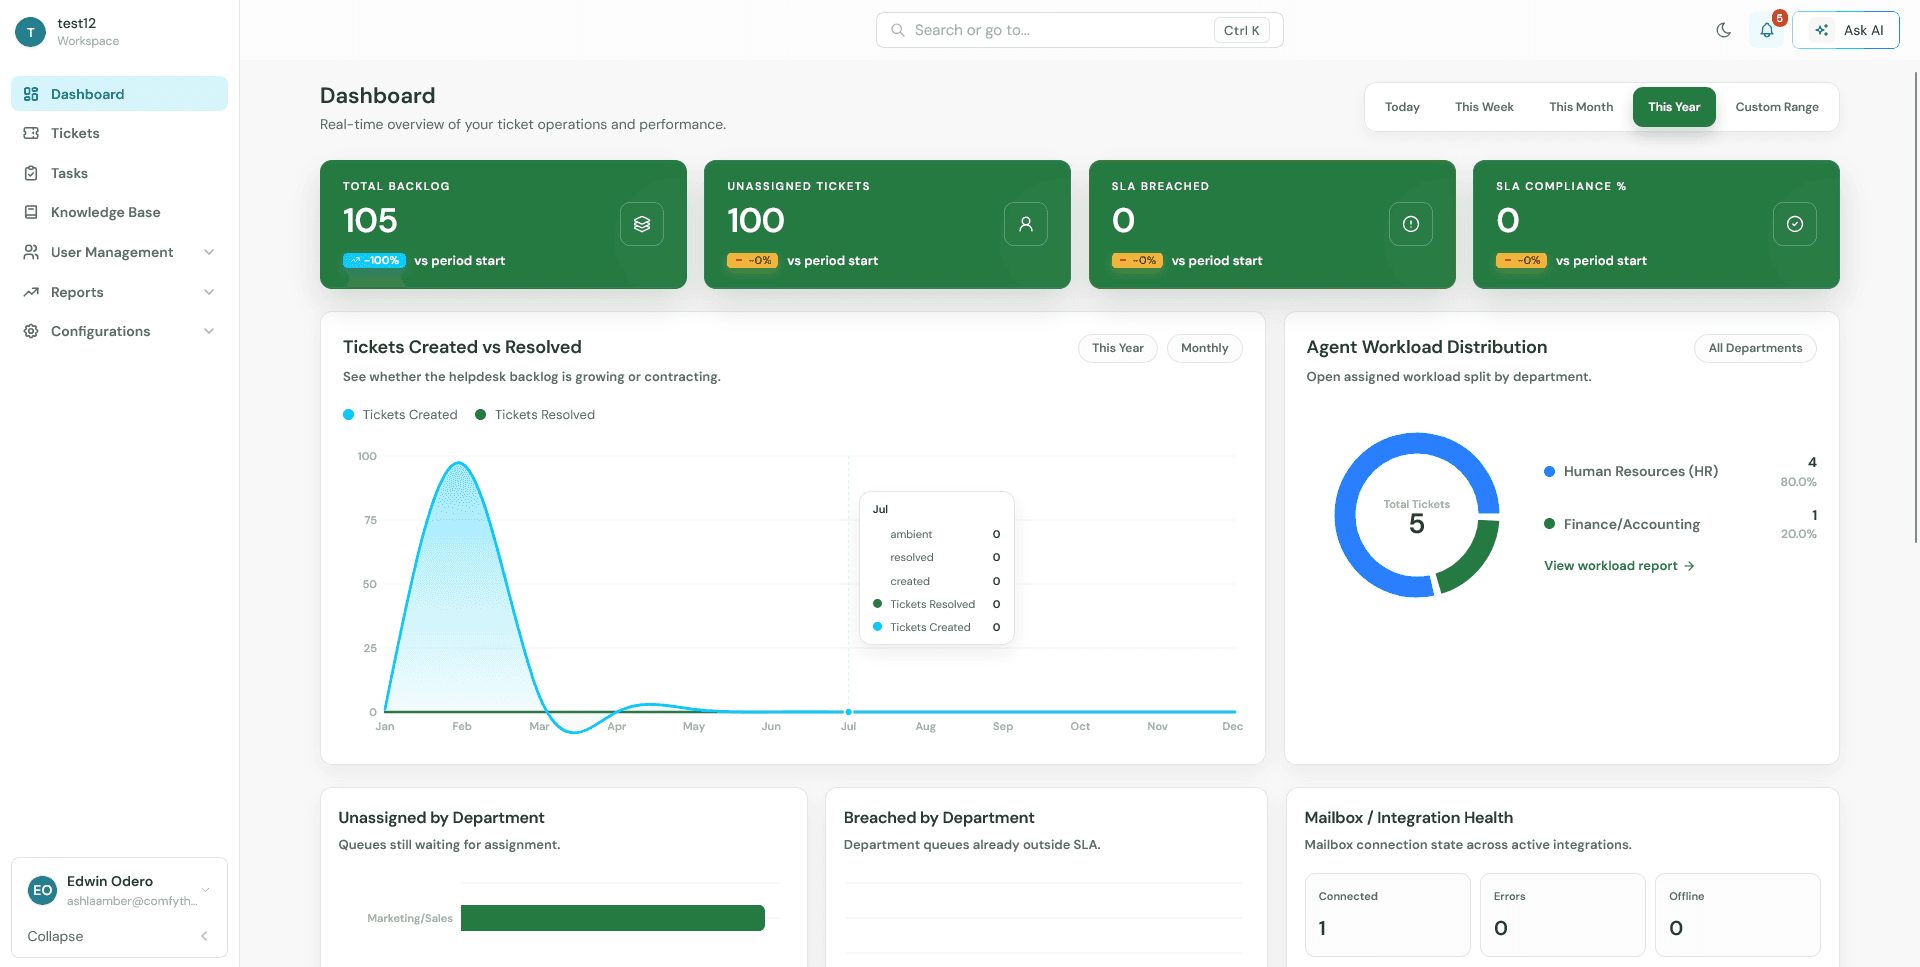Click the test12 workspace avatar

coord(31,32)
